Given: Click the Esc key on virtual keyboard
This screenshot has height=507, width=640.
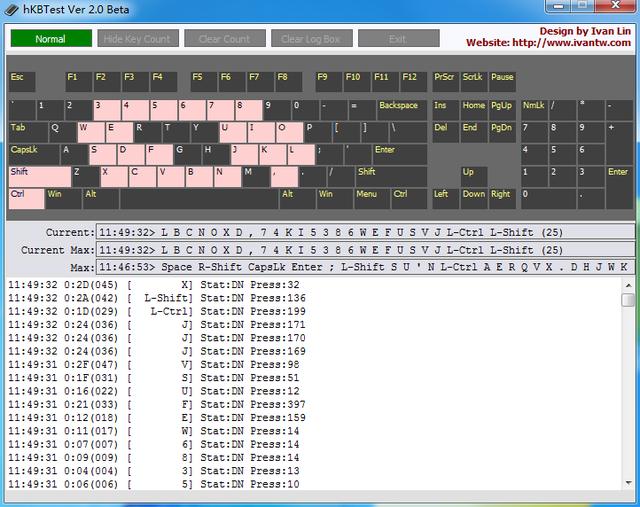Looking at the screenshot, I should 22,82.
